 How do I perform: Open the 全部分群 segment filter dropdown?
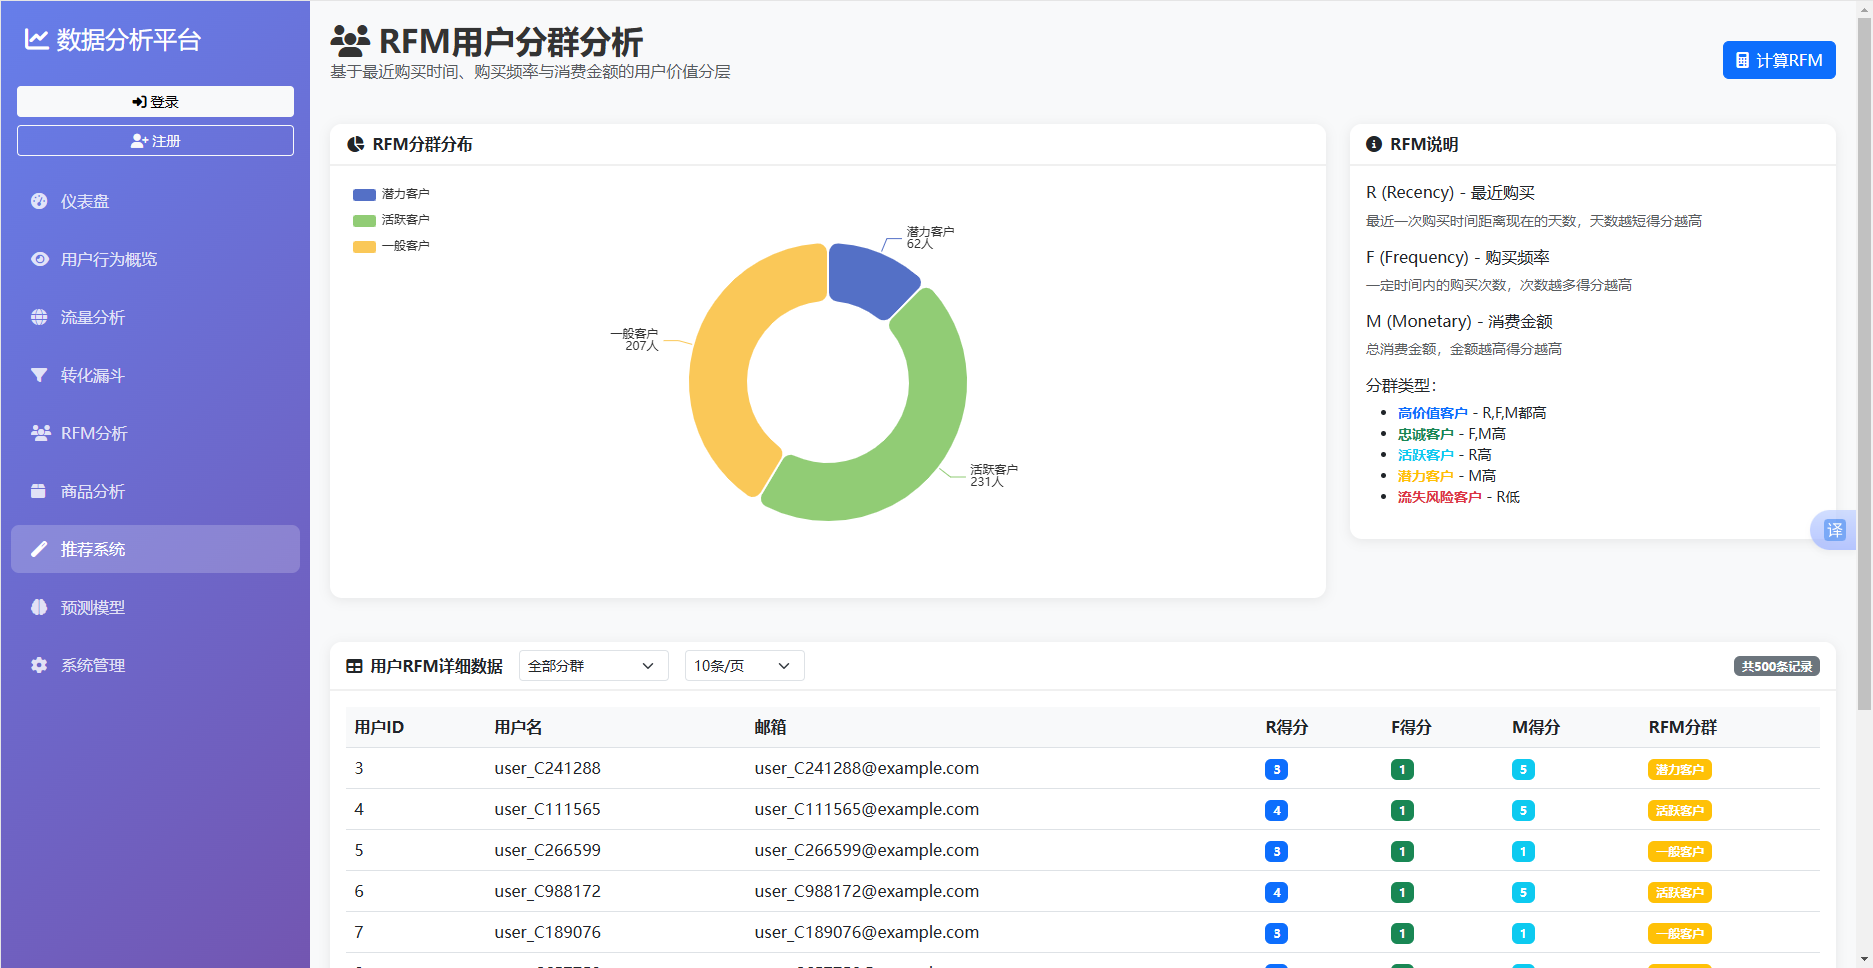(x=593, y=666)
